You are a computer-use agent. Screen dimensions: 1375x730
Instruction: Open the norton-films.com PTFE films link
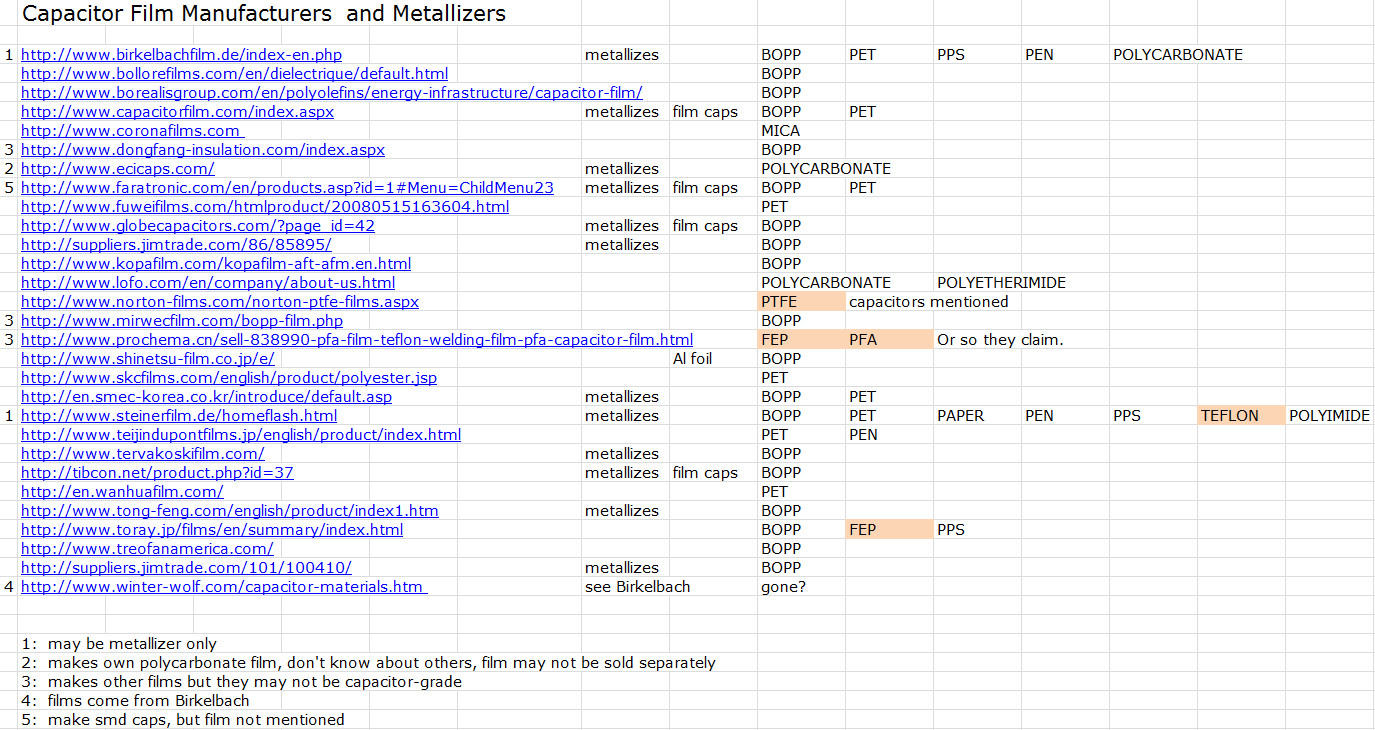pyautogui.click(x=220, y=302)
